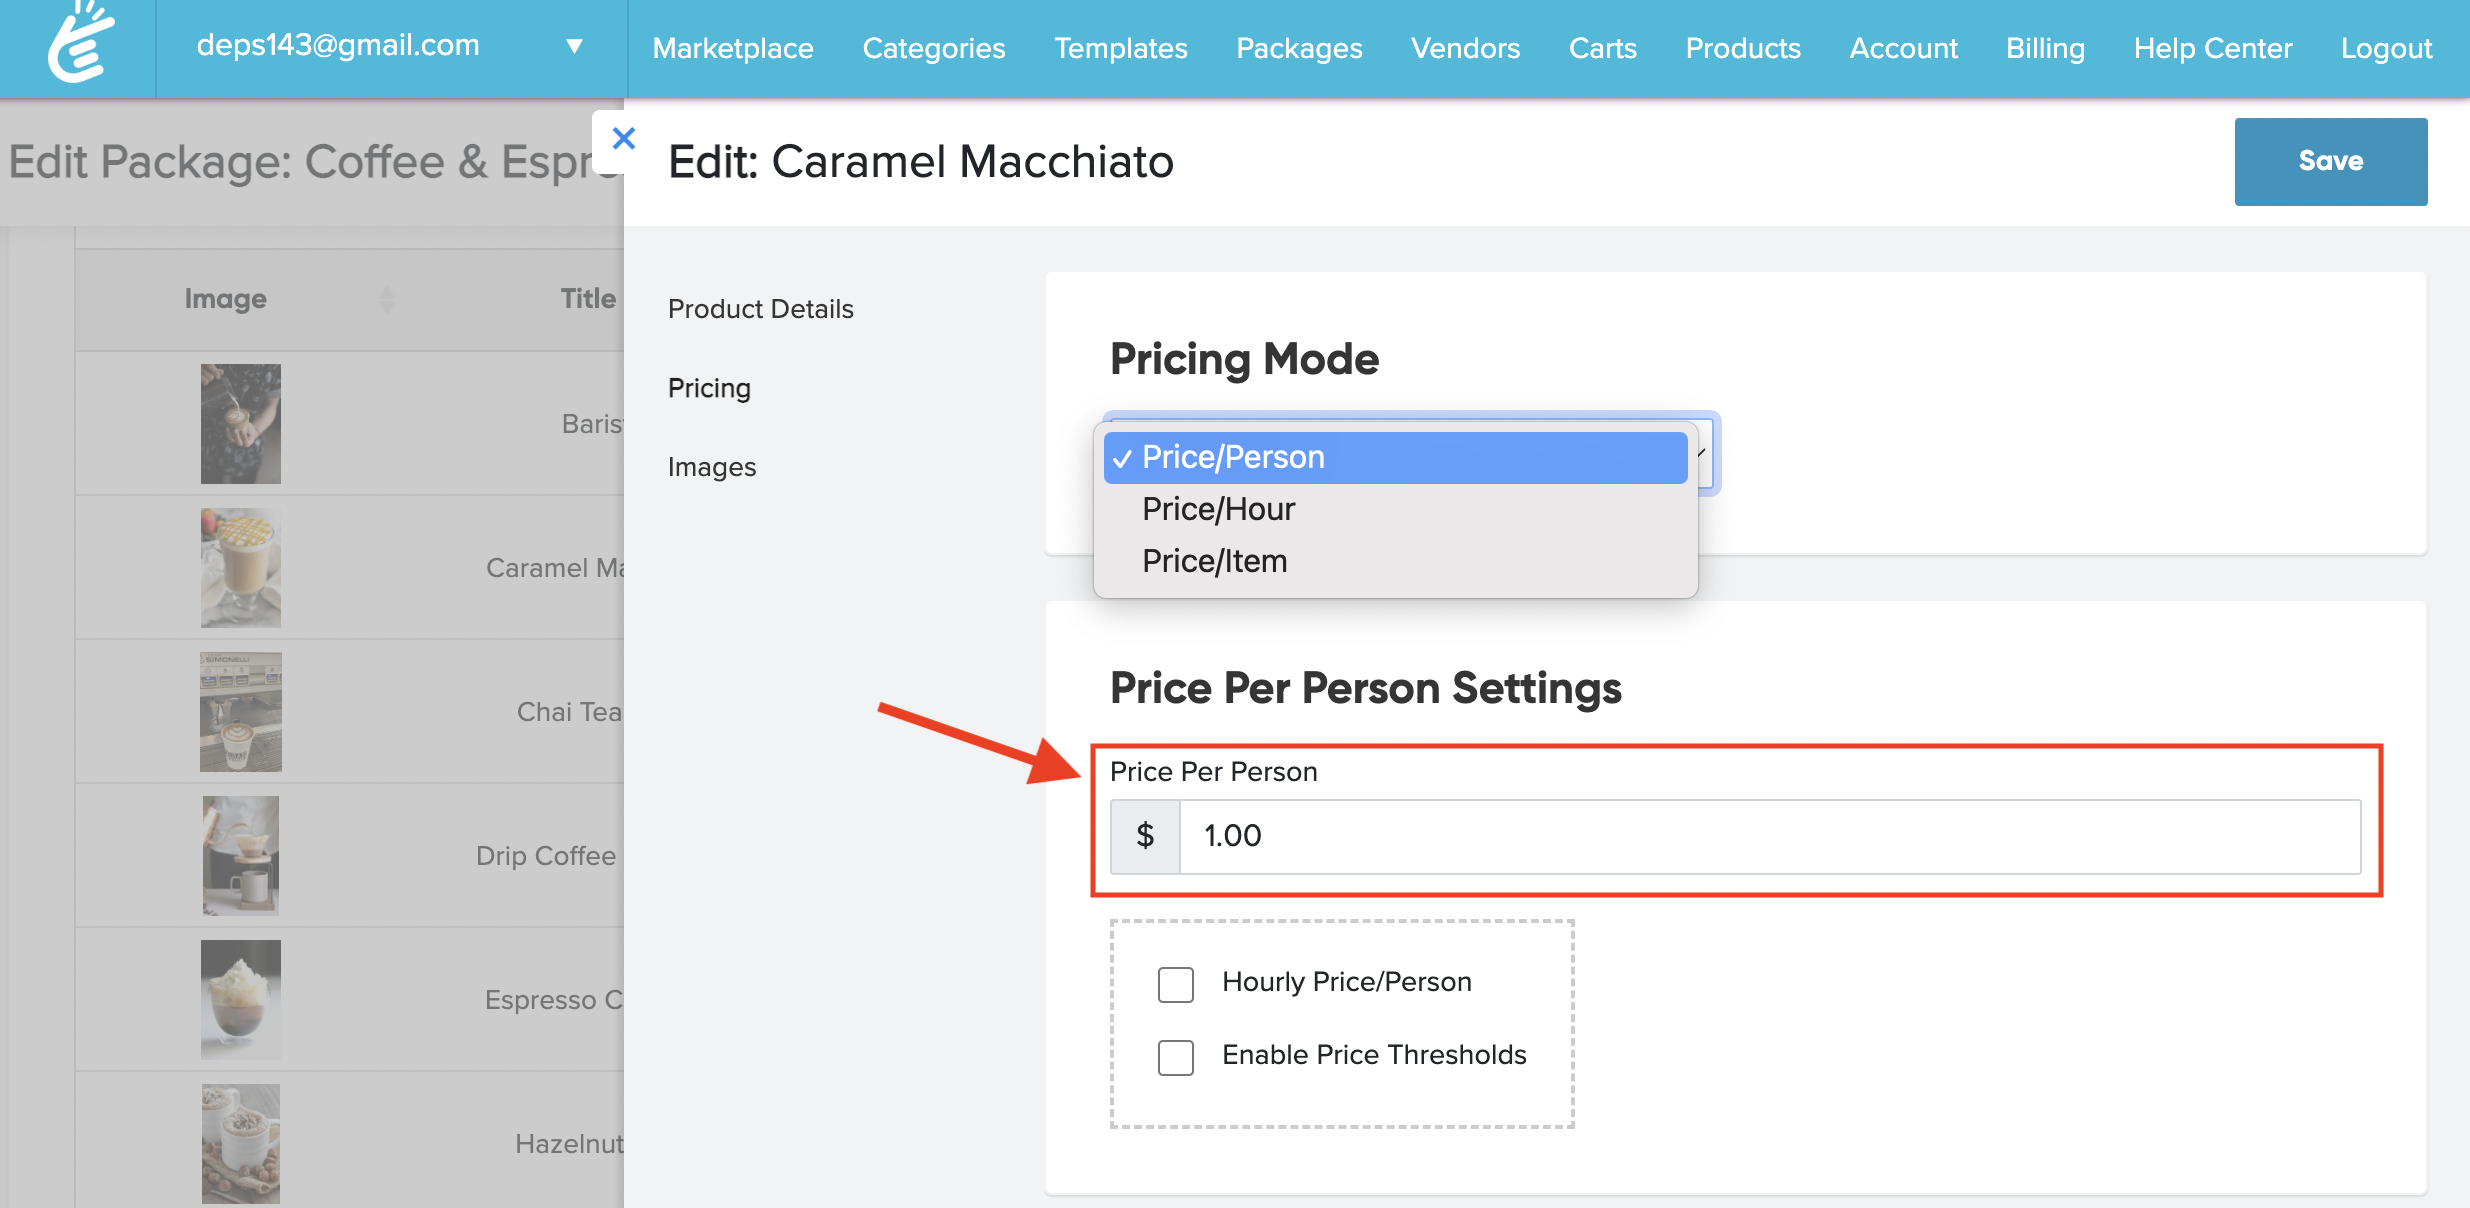This screenshot has width=2470, height=1208.
Task: Switch to Images section
Action: tap(711, 467)
